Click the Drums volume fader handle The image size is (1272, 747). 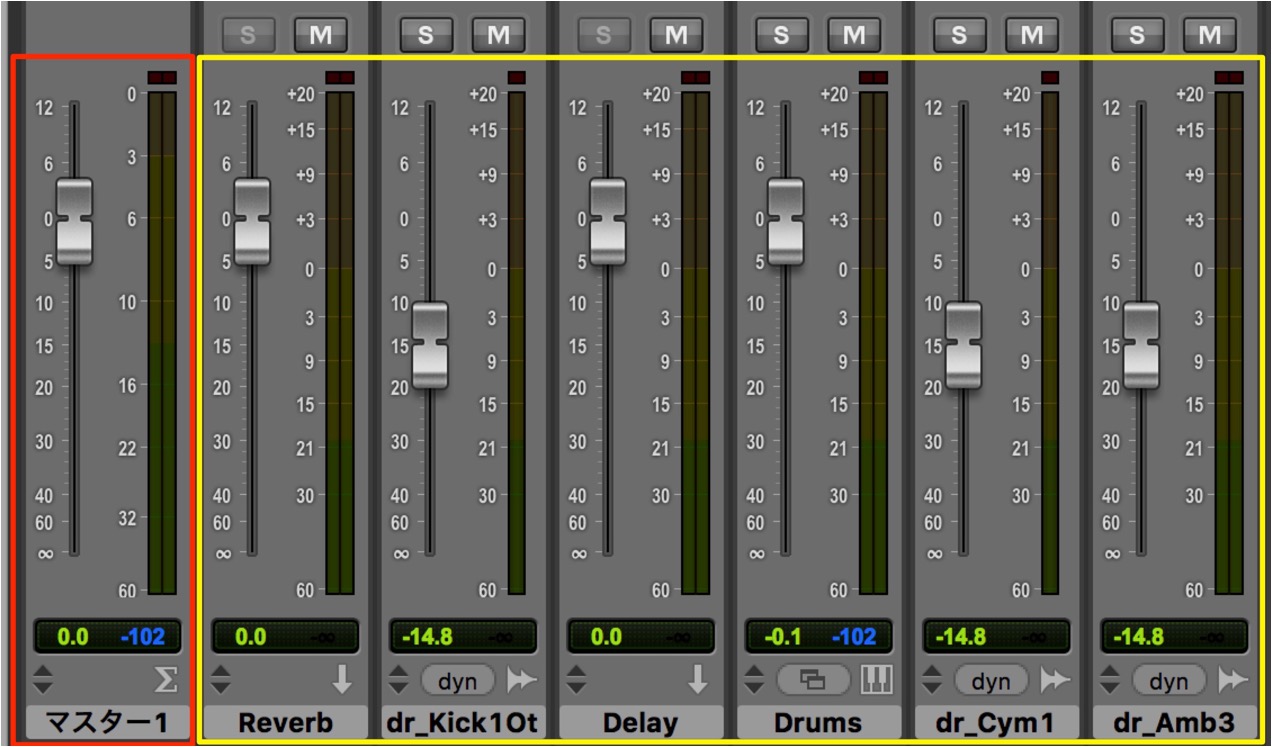click(x=786, y=221)
